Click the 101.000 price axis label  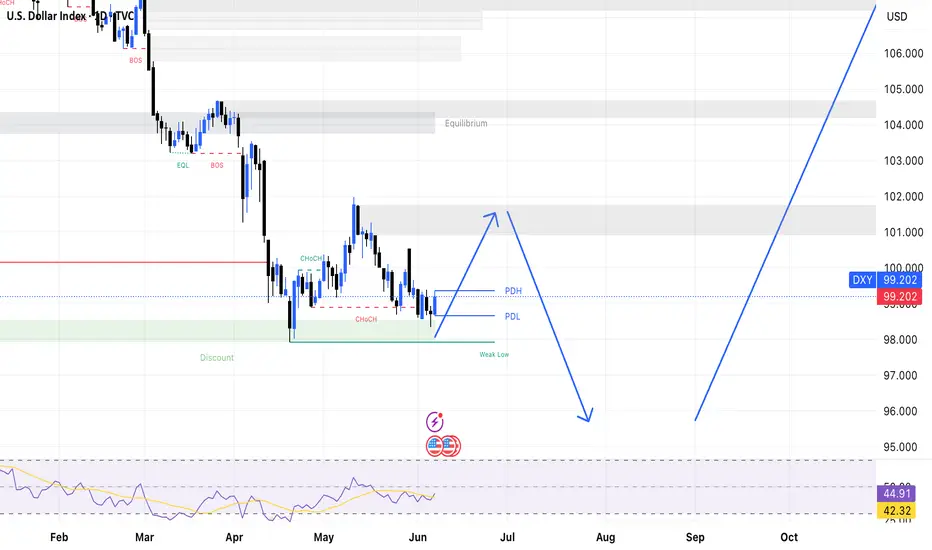click(x=903, y=232)
